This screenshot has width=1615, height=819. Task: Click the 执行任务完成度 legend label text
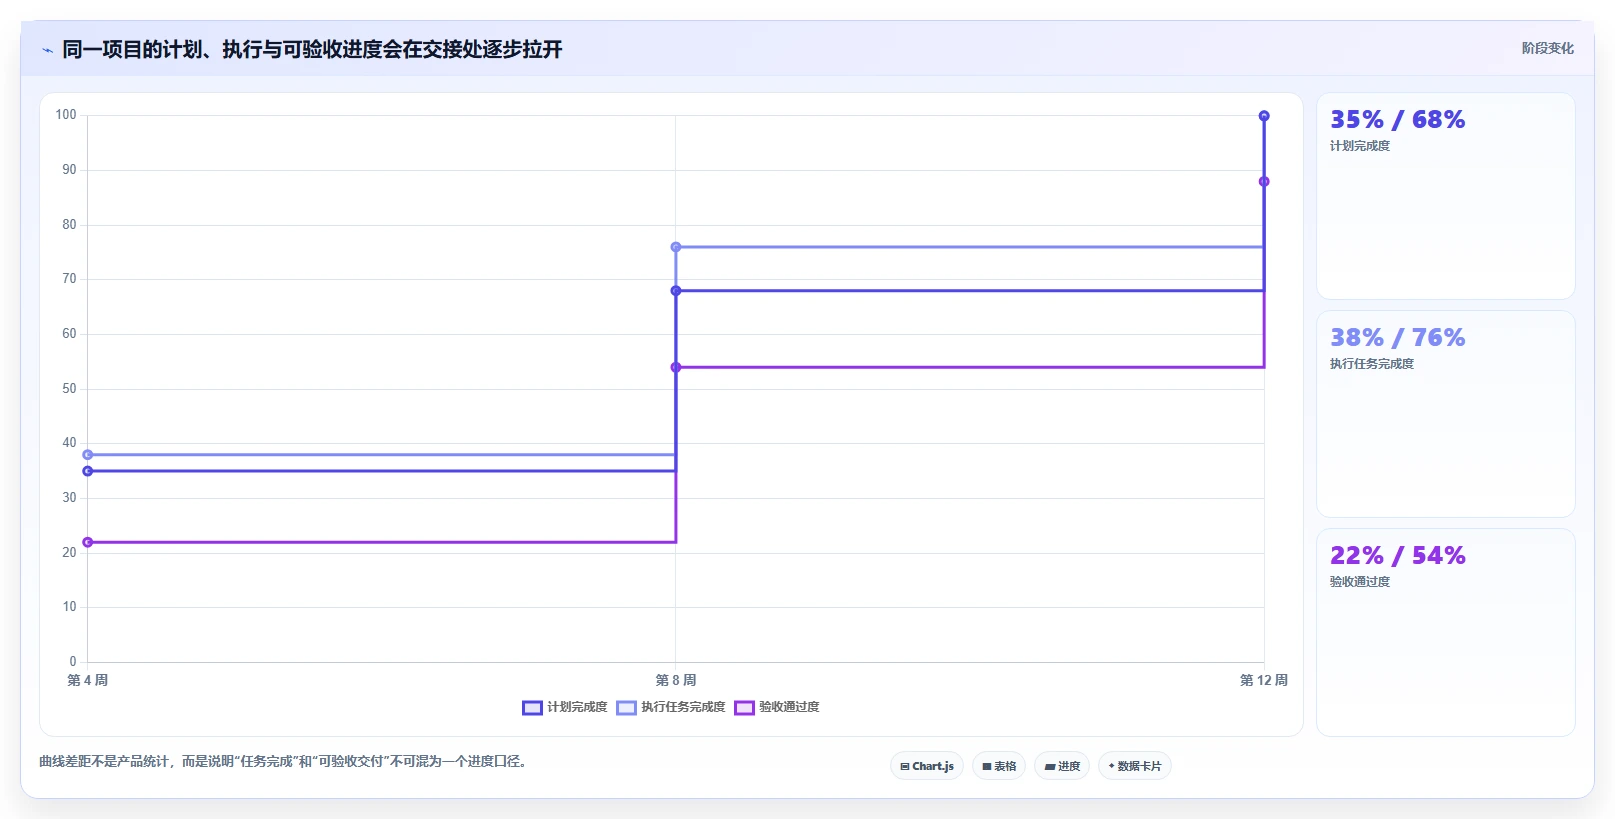click(x=683, y=707)
